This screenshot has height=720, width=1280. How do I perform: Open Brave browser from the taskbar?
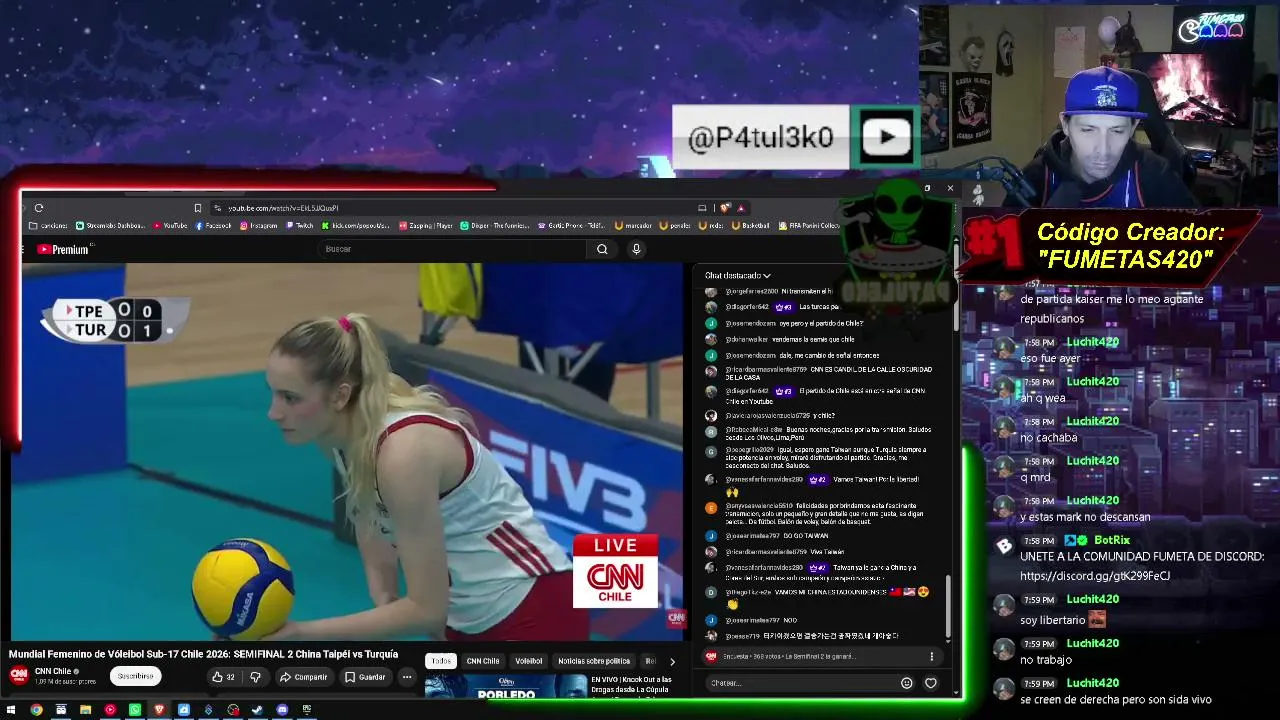point(159,710)
